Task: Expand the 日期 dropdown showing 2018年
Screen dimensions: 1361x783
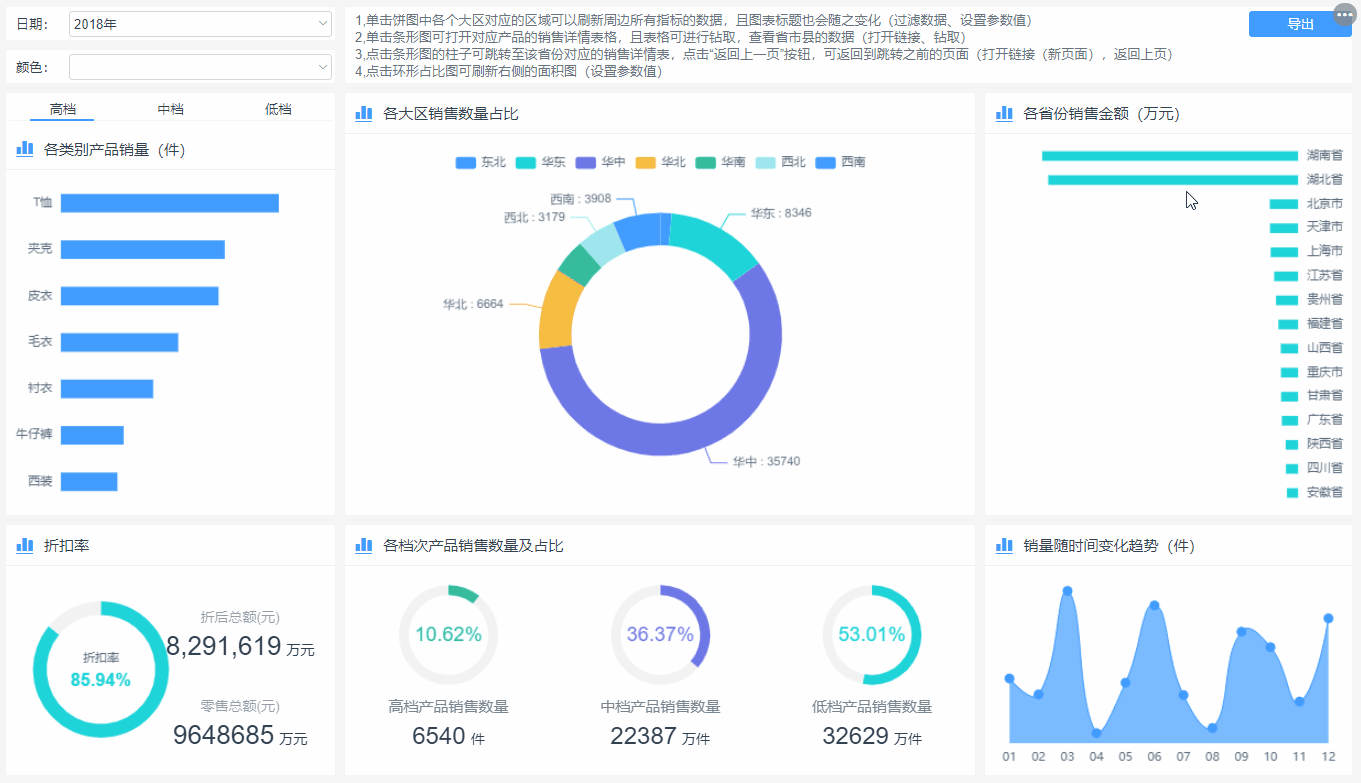Action: coord(200,23)
